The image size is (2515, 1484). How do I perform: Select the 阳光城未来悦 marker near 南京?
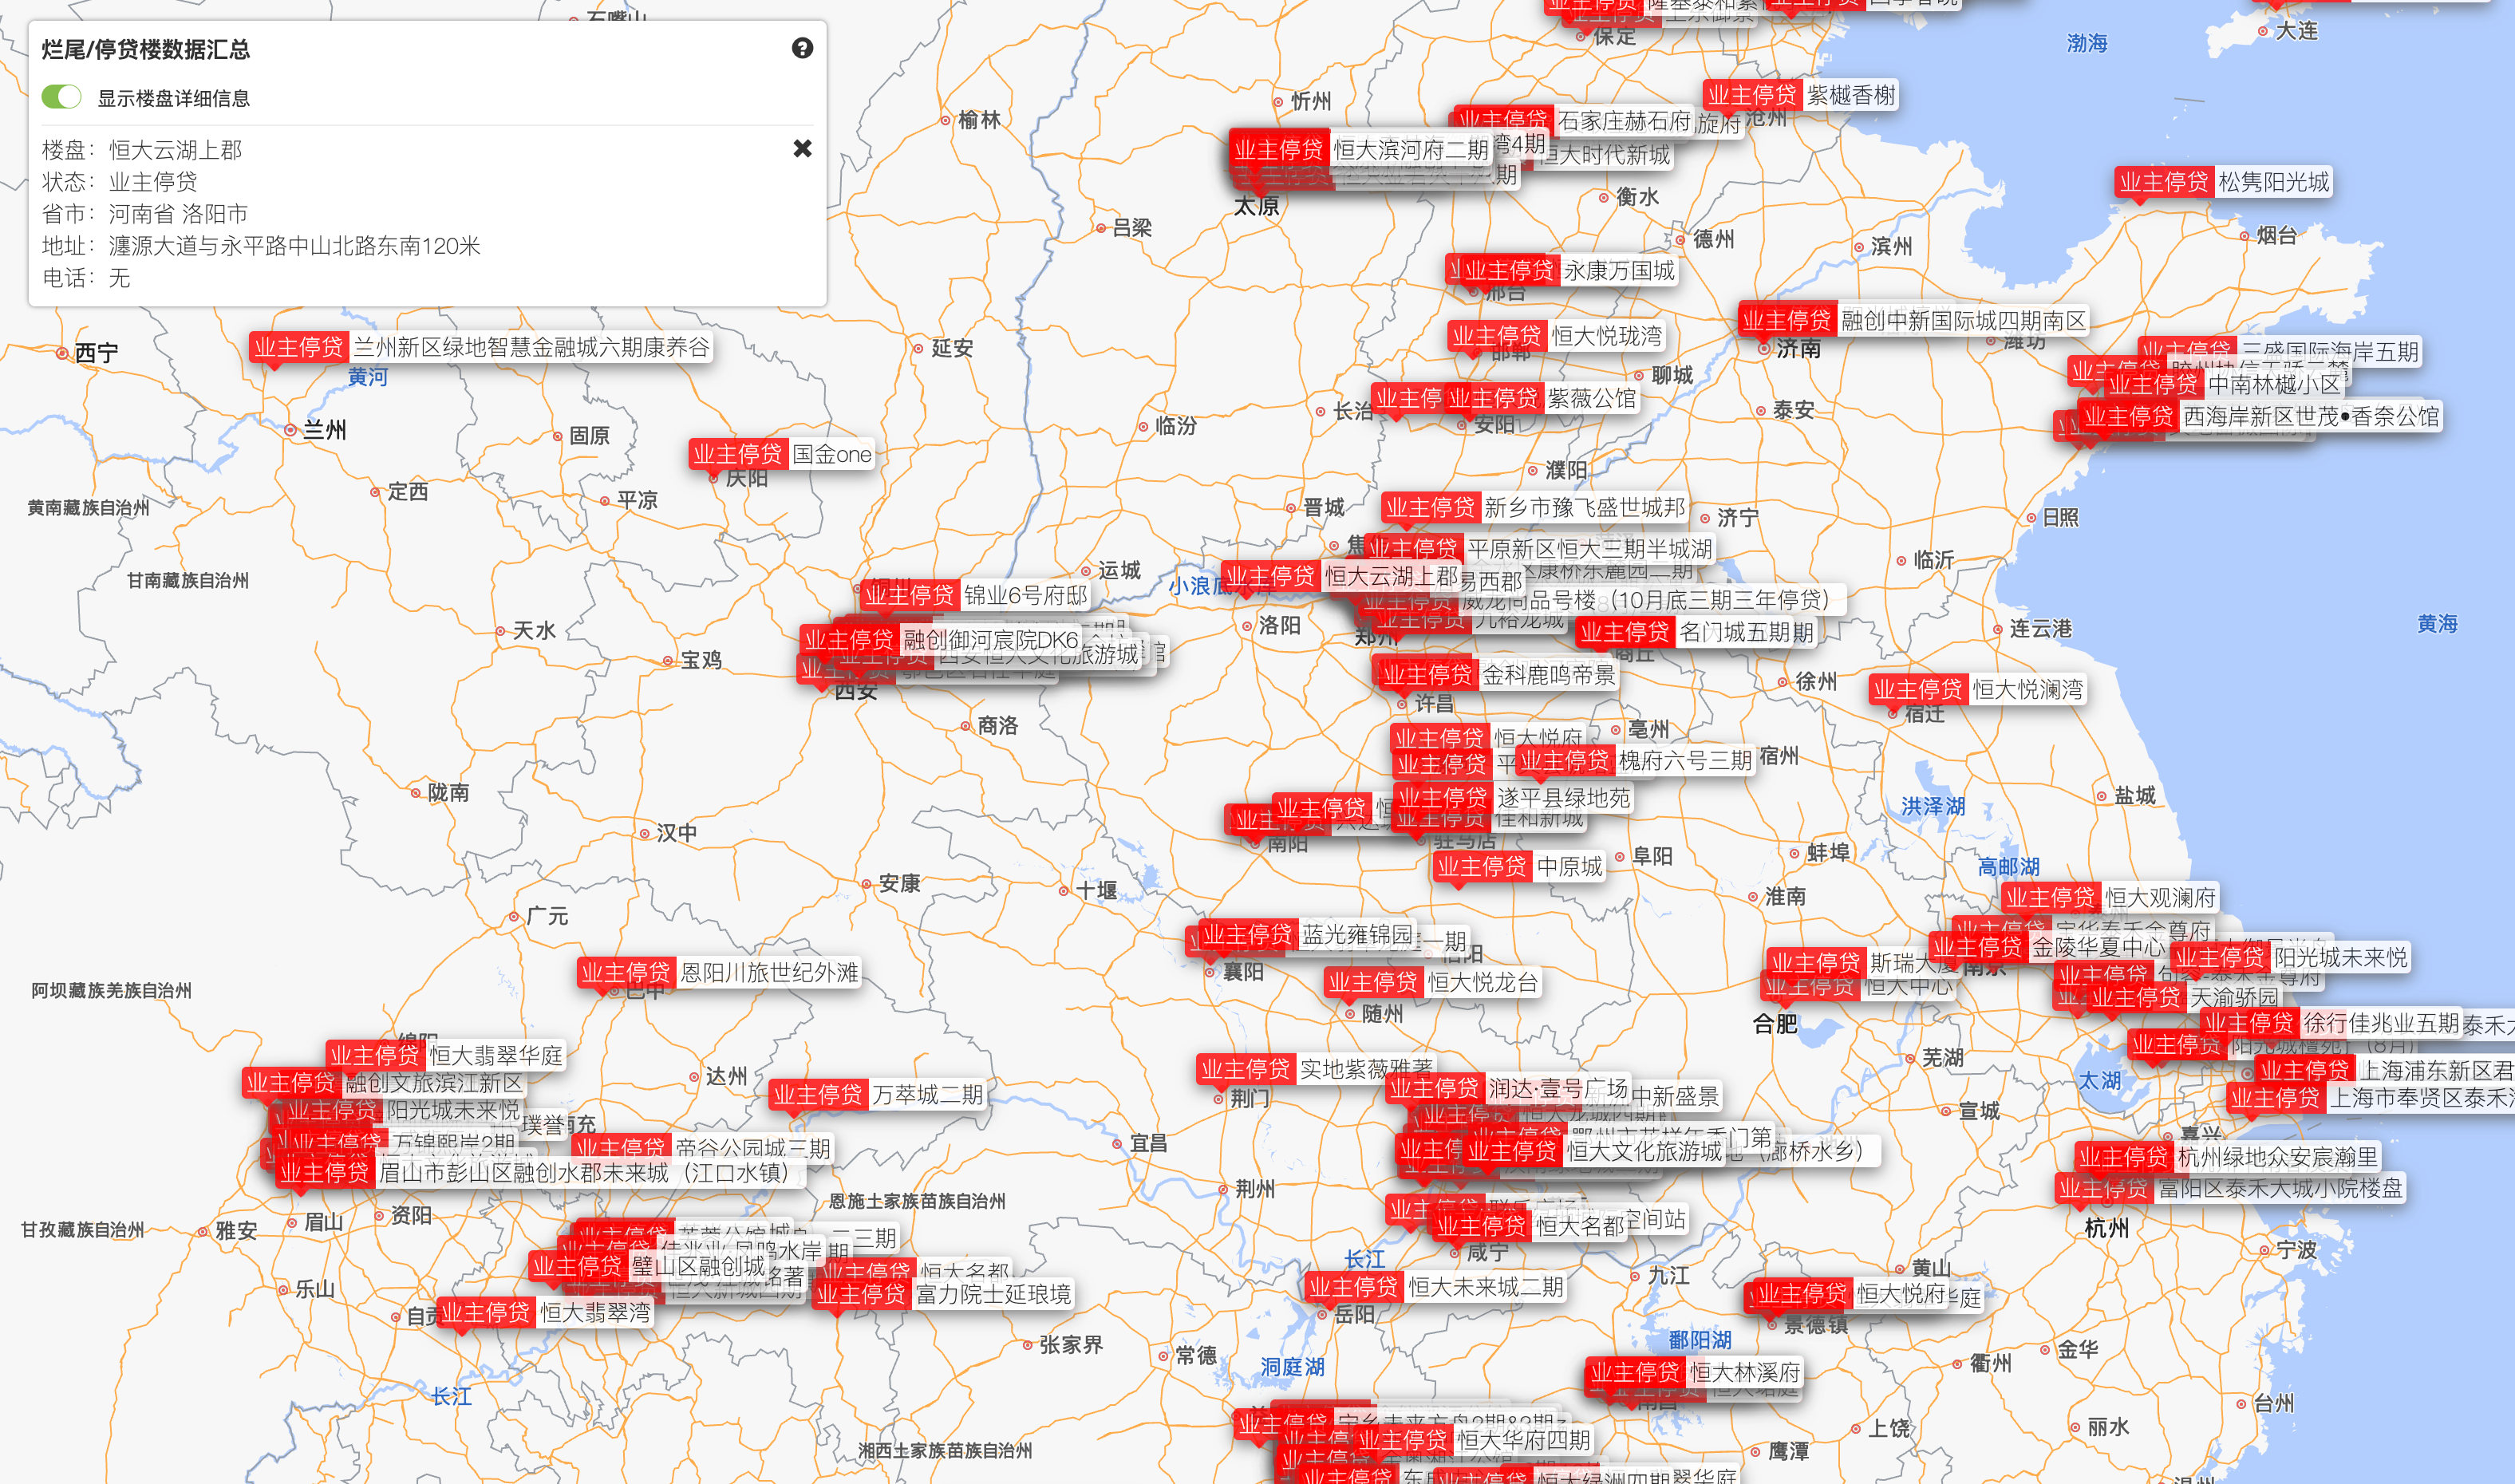coord(2291,957)
